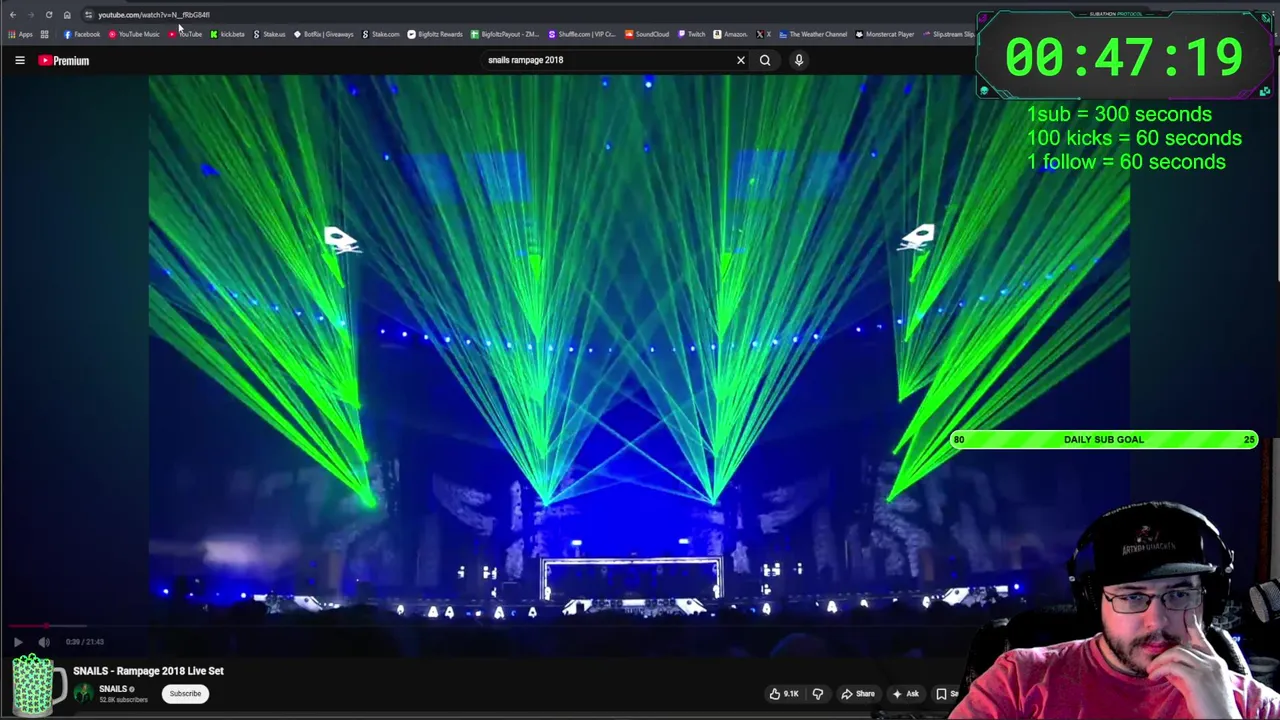1280x720 pixels.
Task: Open the Monstercat Player bookmark
Action: (x=885, y=35)
